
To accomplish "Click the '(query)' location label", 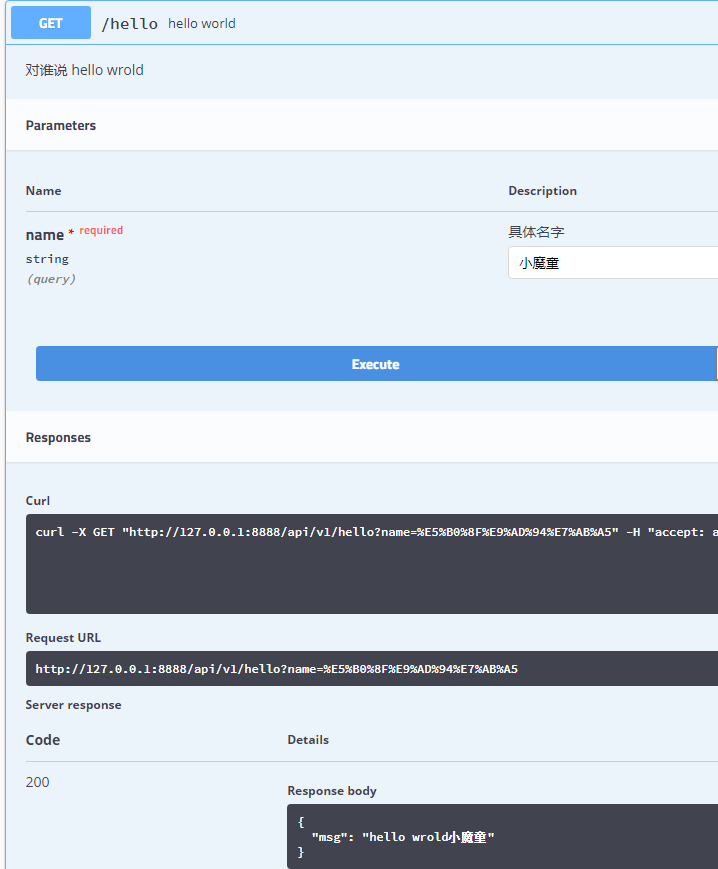I will click(51, 279).
